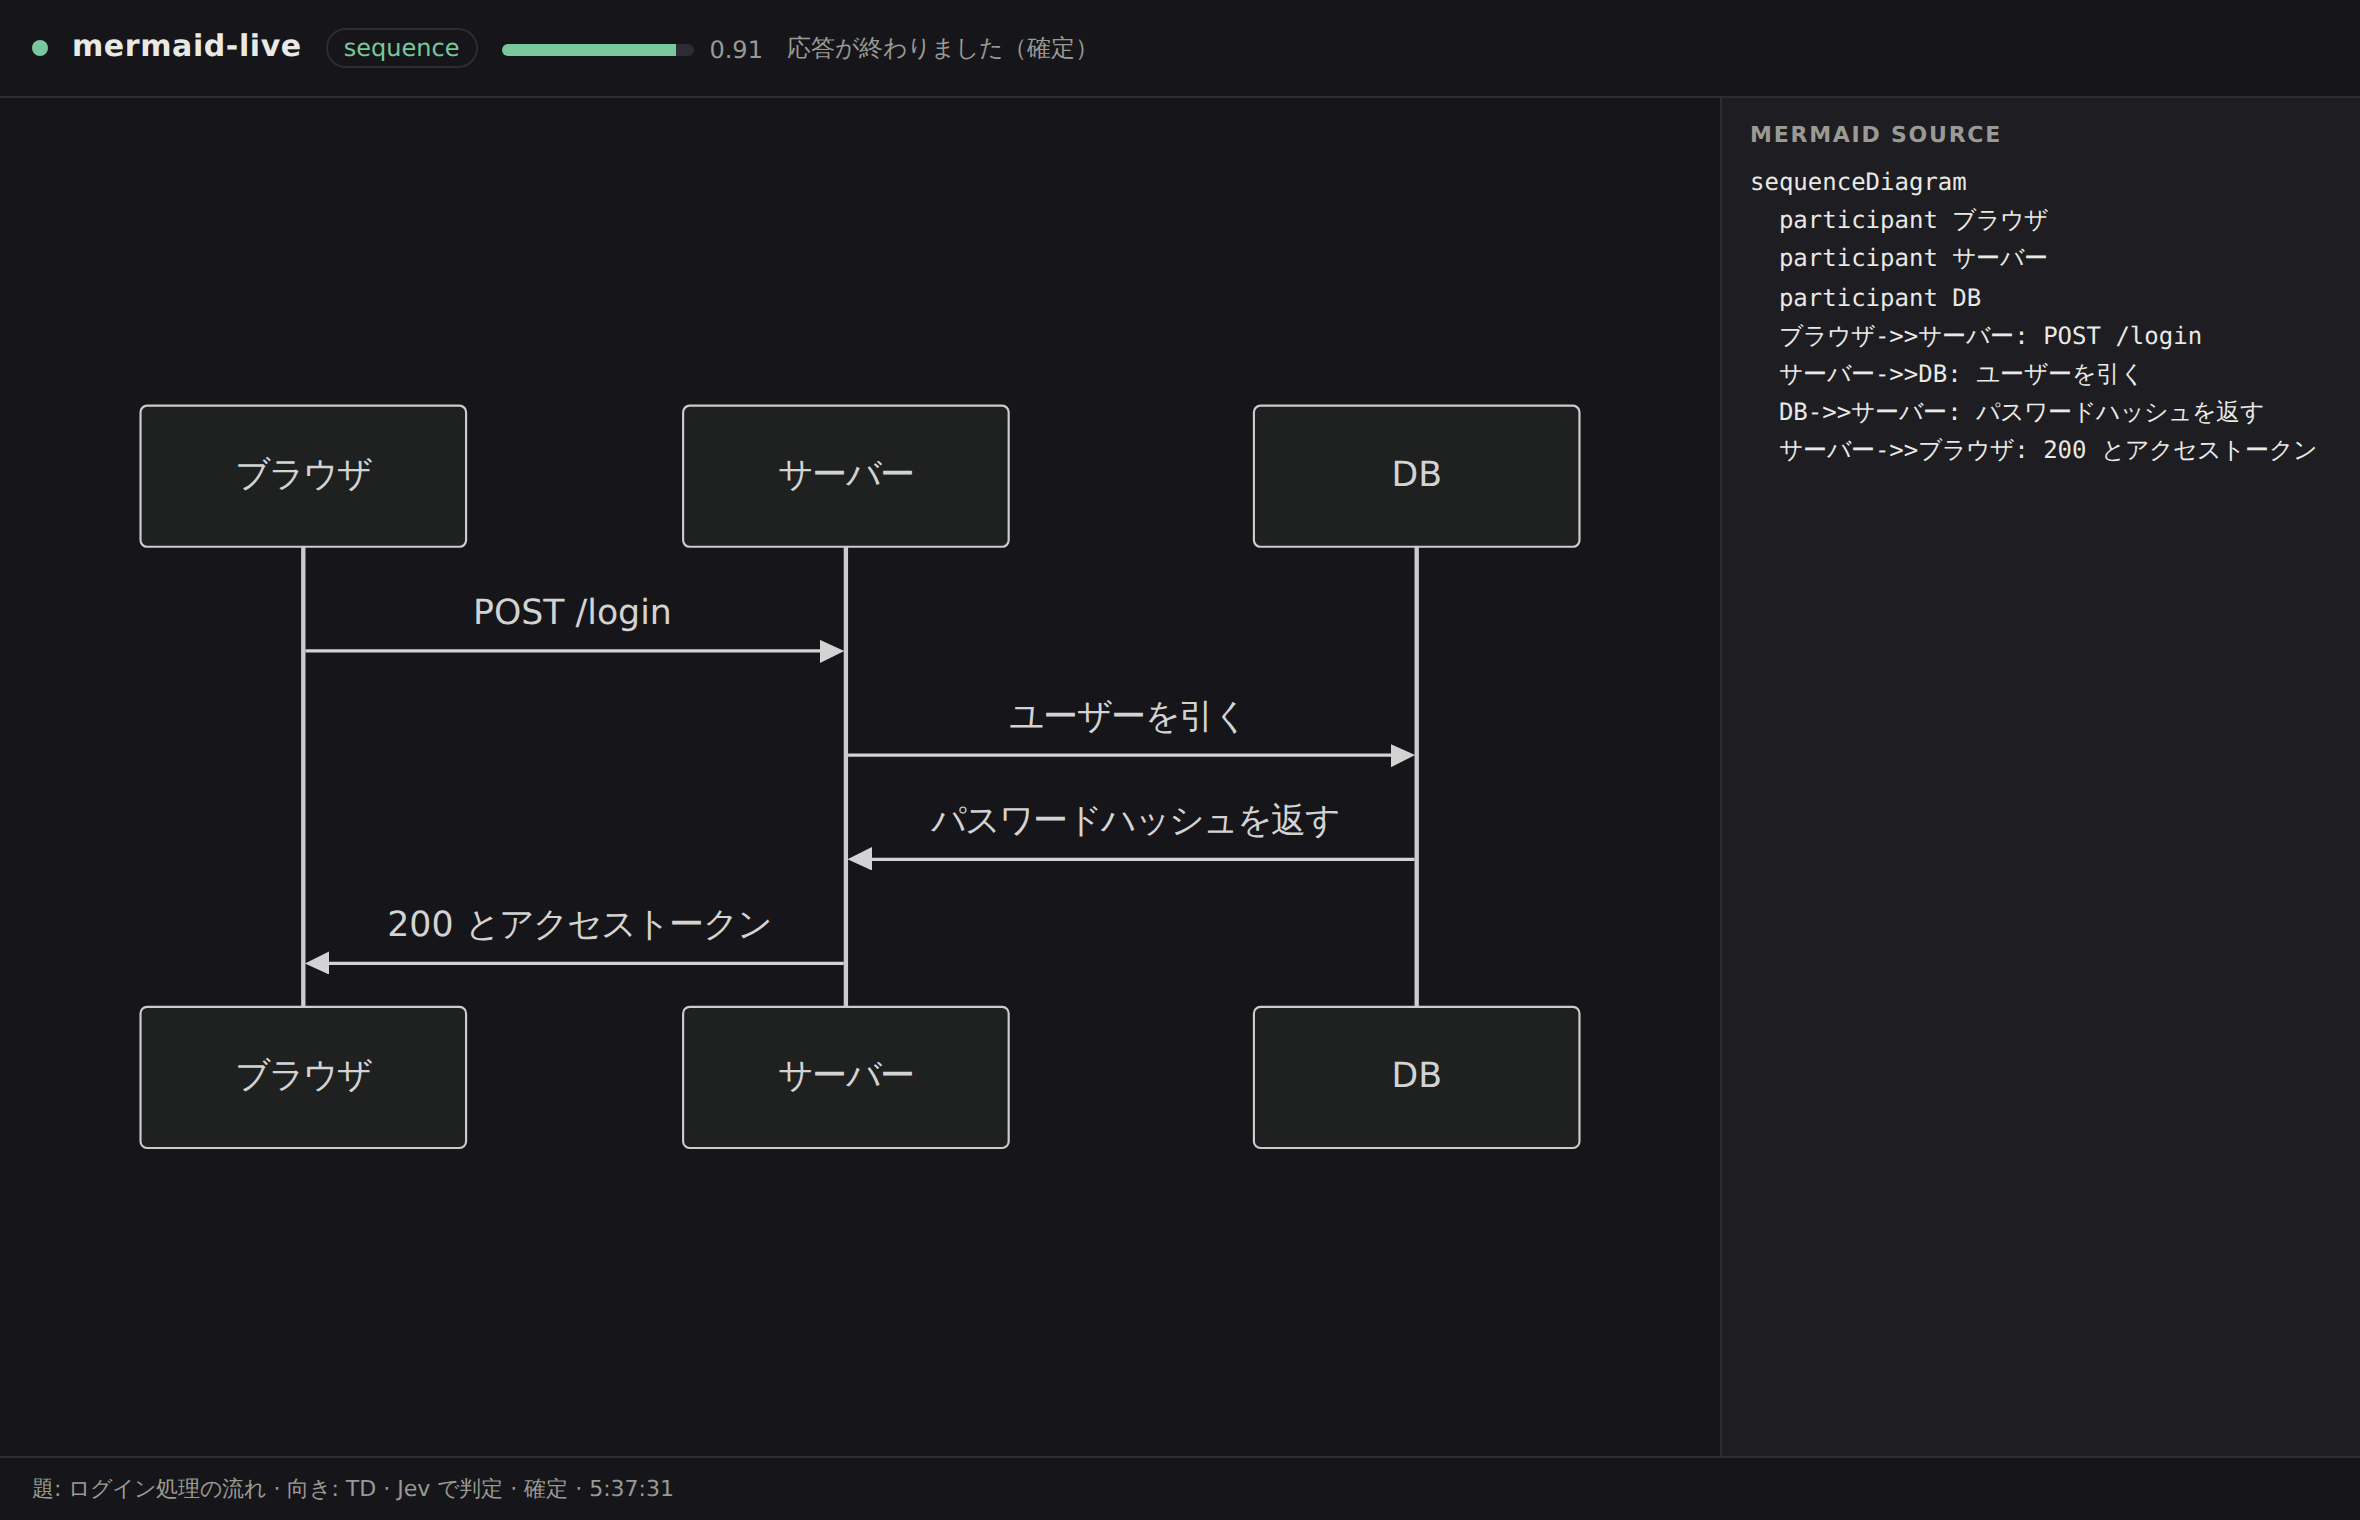The width and height of the screenshot is (2360, 1520).
Task: Click the footer direction 向き: TD
Action: pos(331,1488)
